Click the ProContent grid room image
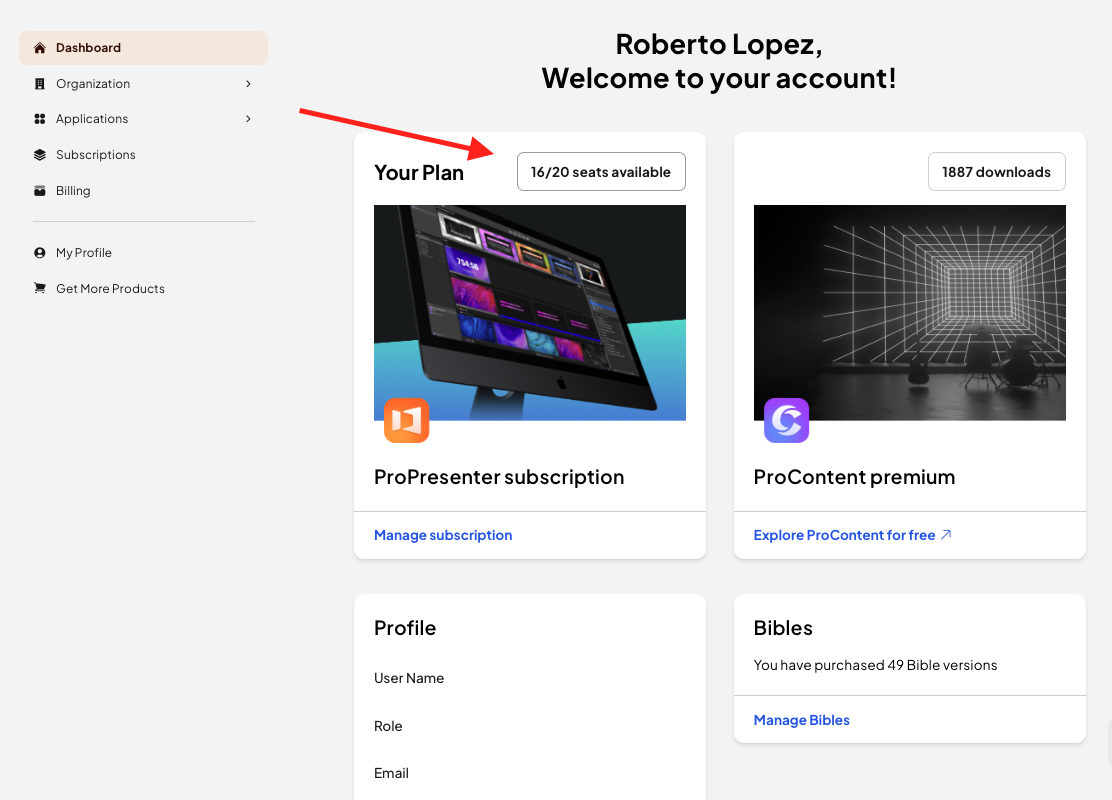 coord(909,313)
